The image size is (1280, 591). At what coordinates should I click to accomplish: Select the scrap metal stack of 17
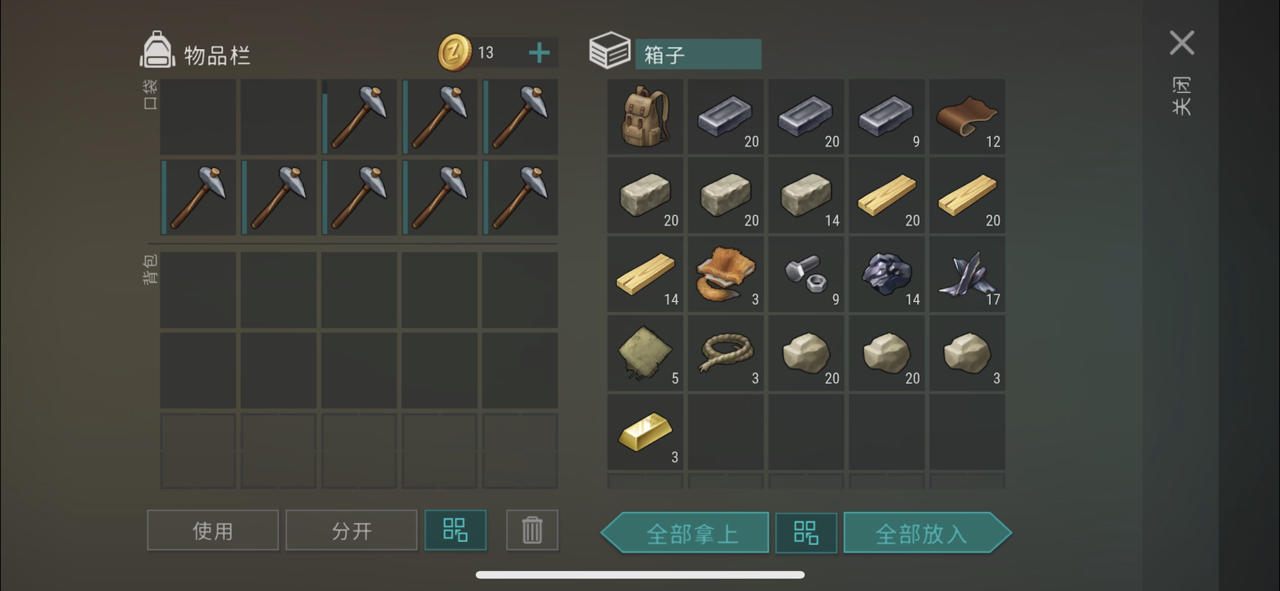click(x=967, y=274)
